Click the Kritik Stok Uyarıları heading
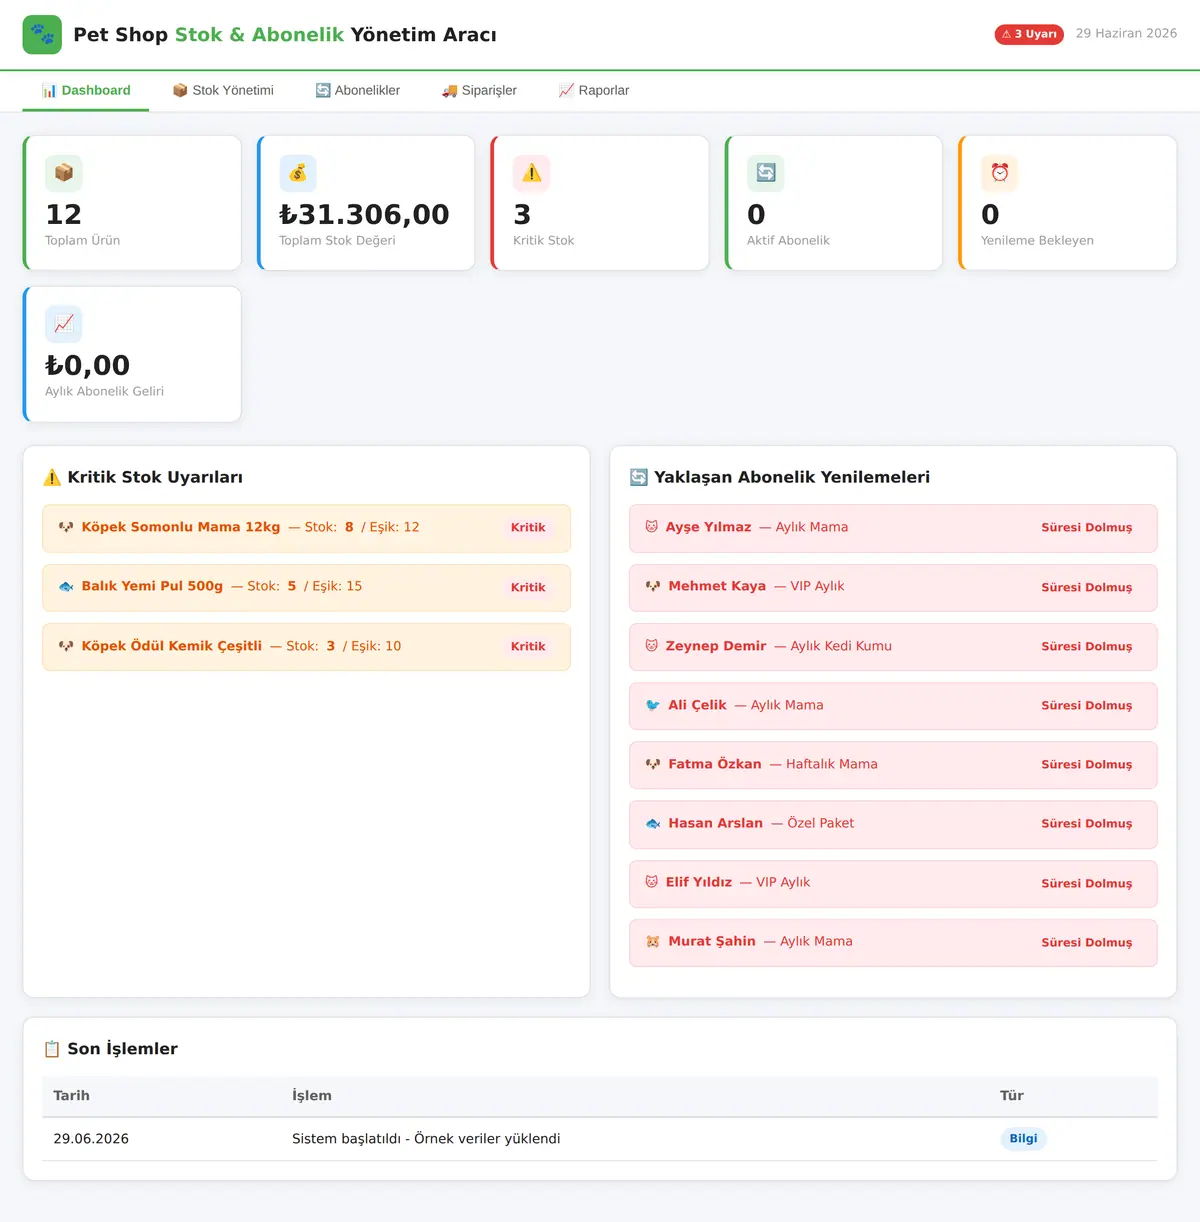Image resolution: width=1200 pixels, height=1222 pixels. tap(155, 477)
